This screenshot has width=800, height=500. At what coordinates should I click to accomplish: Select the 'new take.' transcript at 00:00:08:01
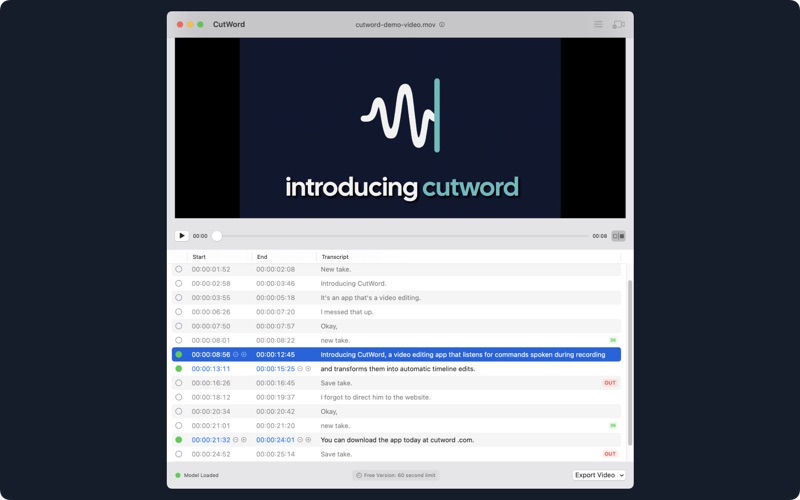click(x=335, y=340)
